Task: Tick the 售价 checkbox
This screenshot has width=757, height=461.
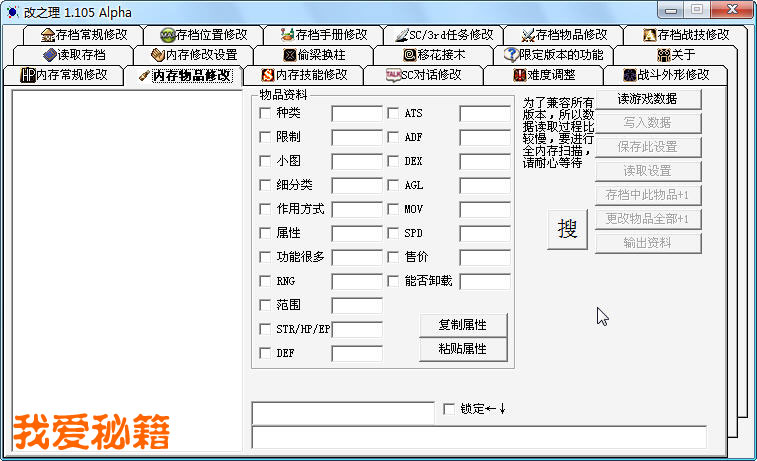Action: coord(393,257)
